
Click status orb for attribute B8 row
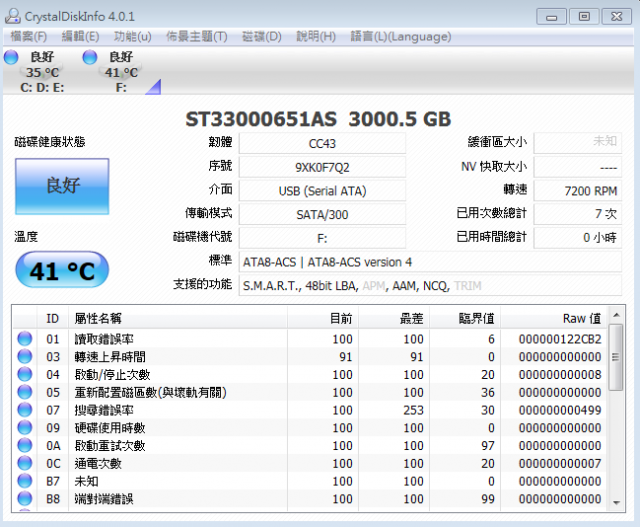(24, 498)
